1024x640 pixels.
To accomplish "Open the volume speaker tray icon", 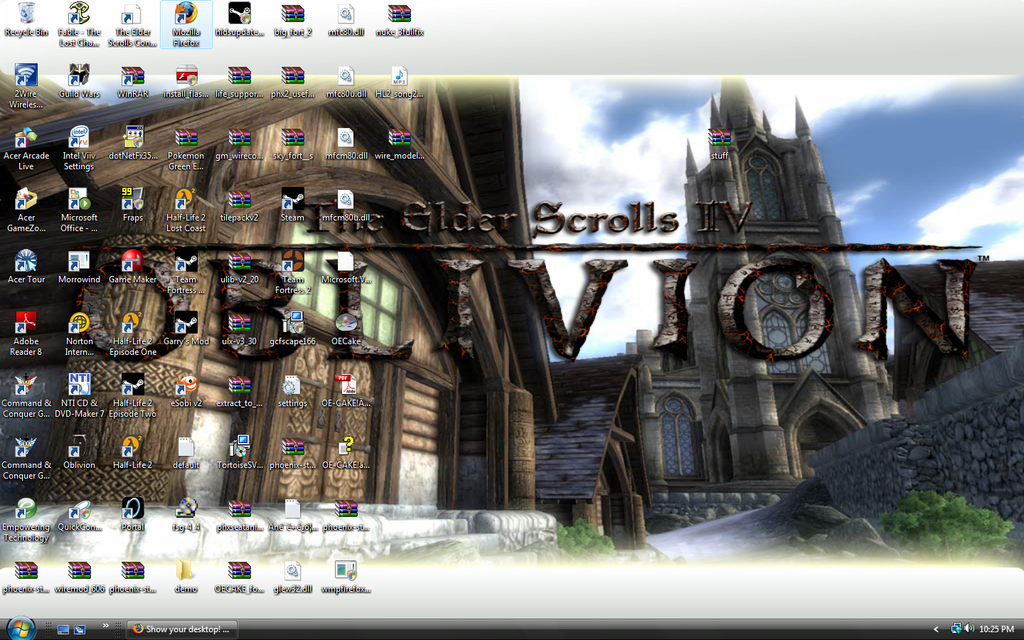I will [969, 629].
